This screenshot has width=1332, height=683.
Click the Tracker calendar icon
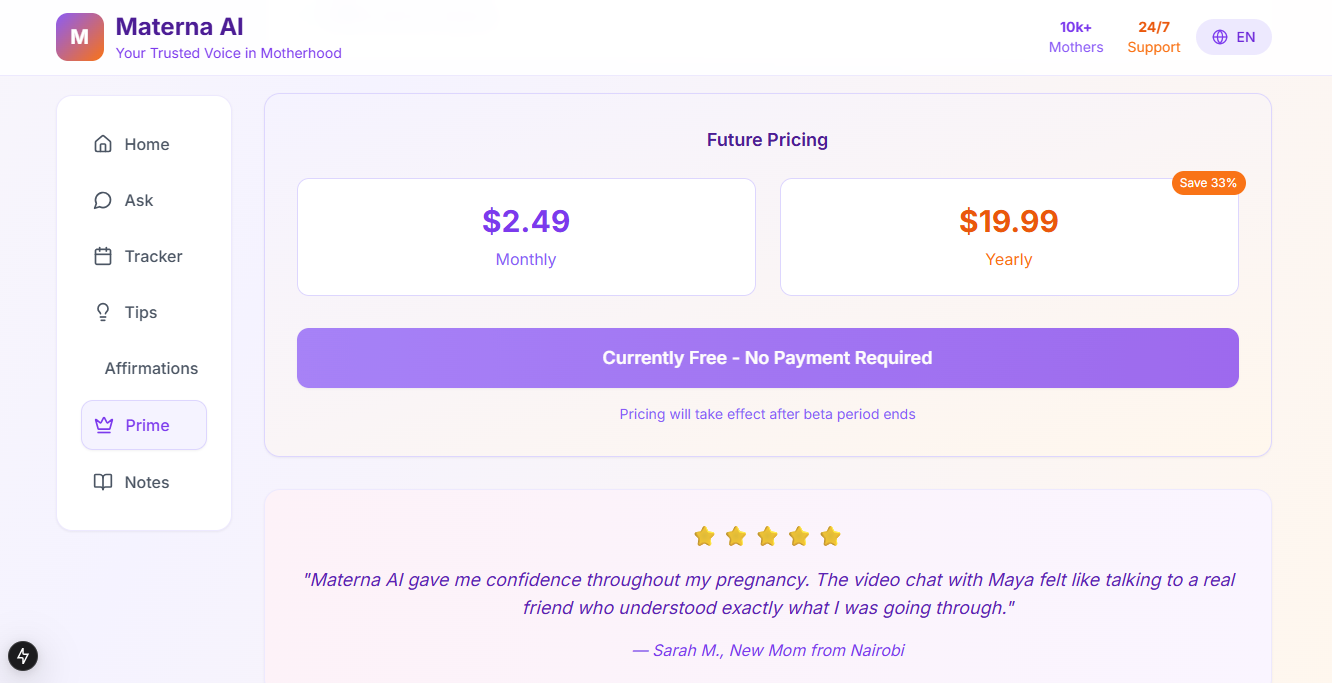103,256
